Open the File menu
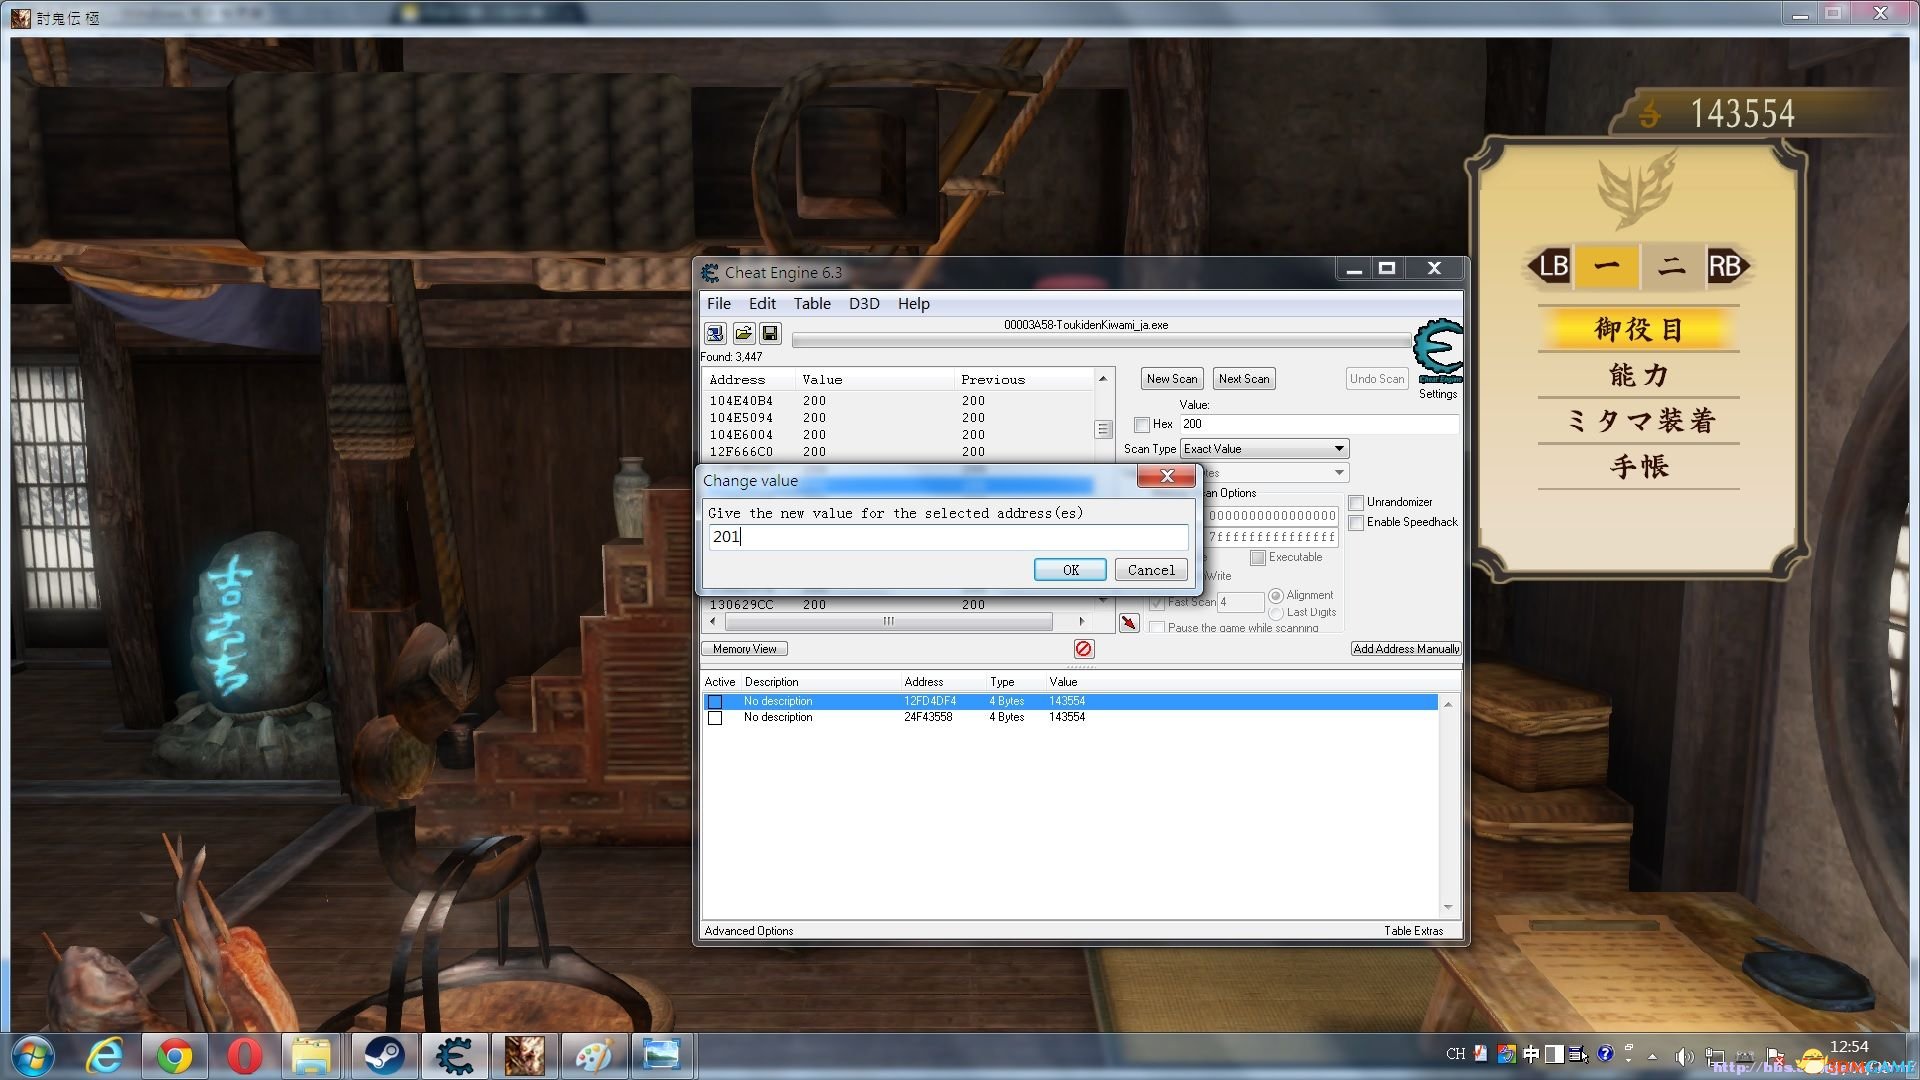Viewport: 1920px width, 1080px height. (719, 304)
